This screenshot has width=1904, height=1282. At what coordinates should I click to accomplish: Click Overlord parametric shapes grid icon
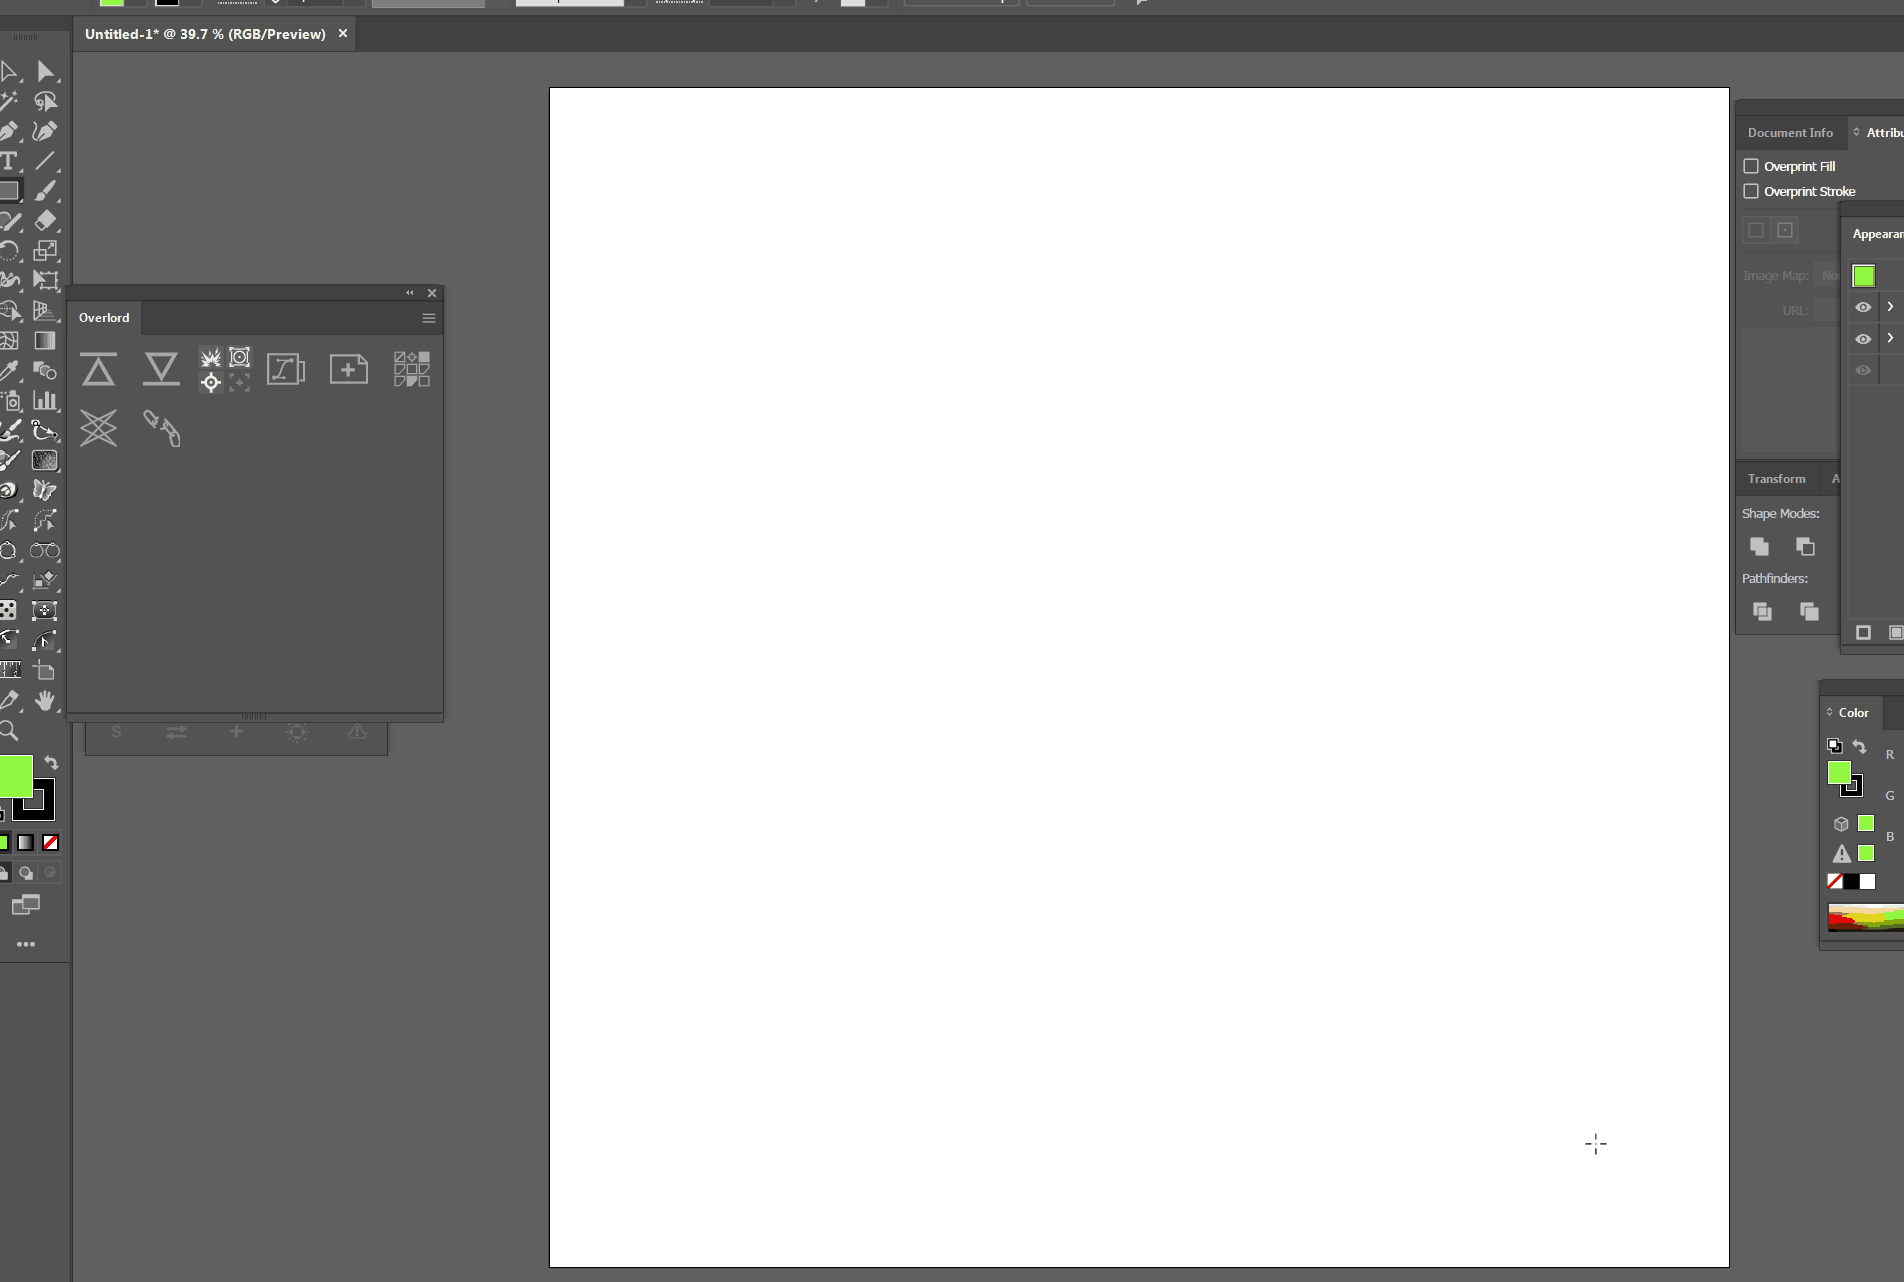[412, 369]
